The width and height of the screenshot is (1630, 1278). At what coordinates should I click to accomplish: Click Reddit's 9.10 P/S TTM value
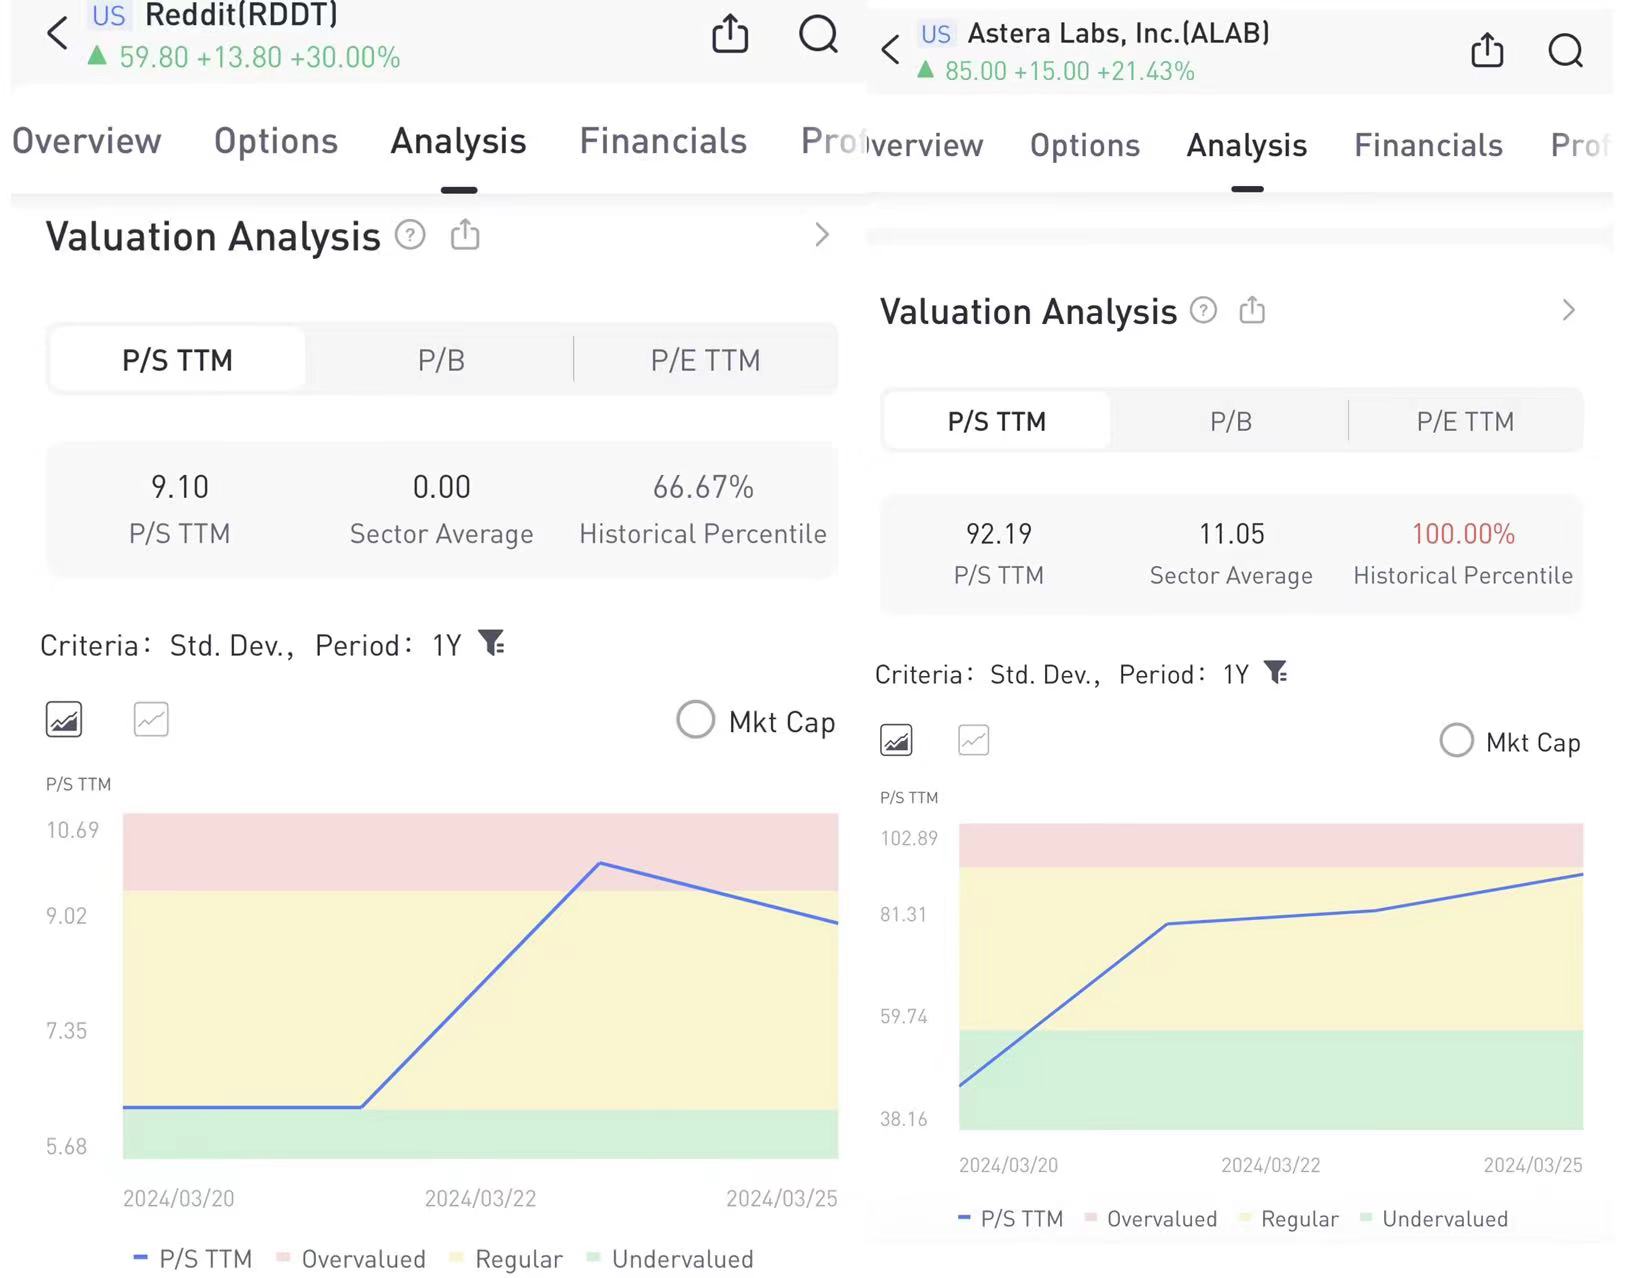(180, 487)
